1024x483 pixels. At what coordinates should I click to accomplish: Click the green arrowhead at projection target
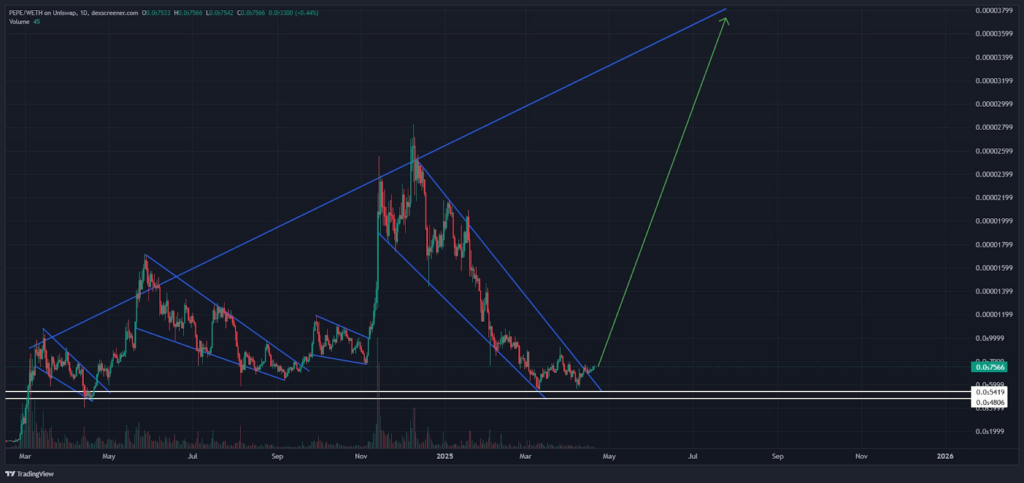[x=724, y=20]
